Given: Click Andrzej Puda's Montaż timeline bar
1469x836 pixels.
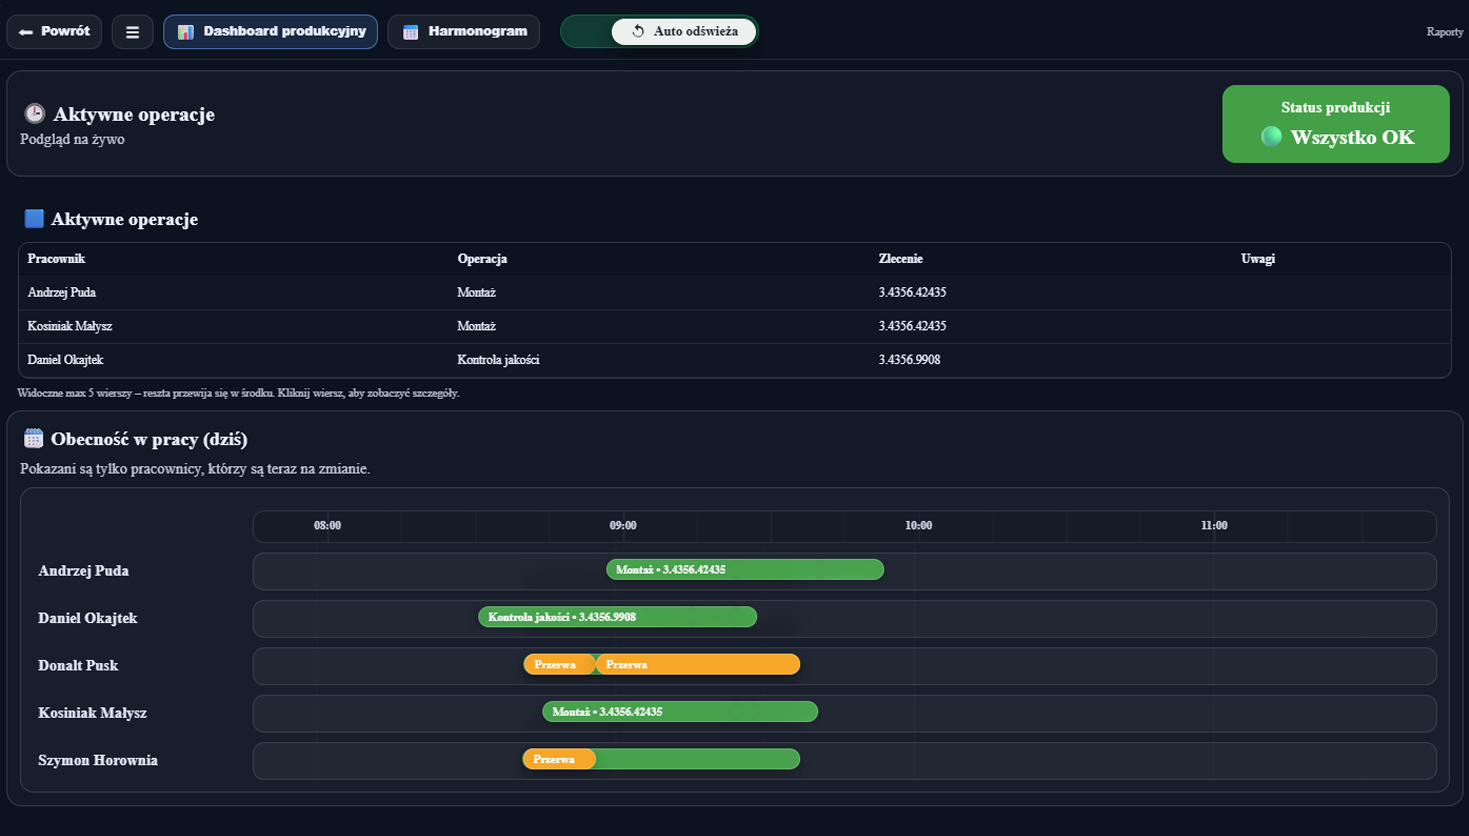Looking at the screenshot, I should pos(744,570).
